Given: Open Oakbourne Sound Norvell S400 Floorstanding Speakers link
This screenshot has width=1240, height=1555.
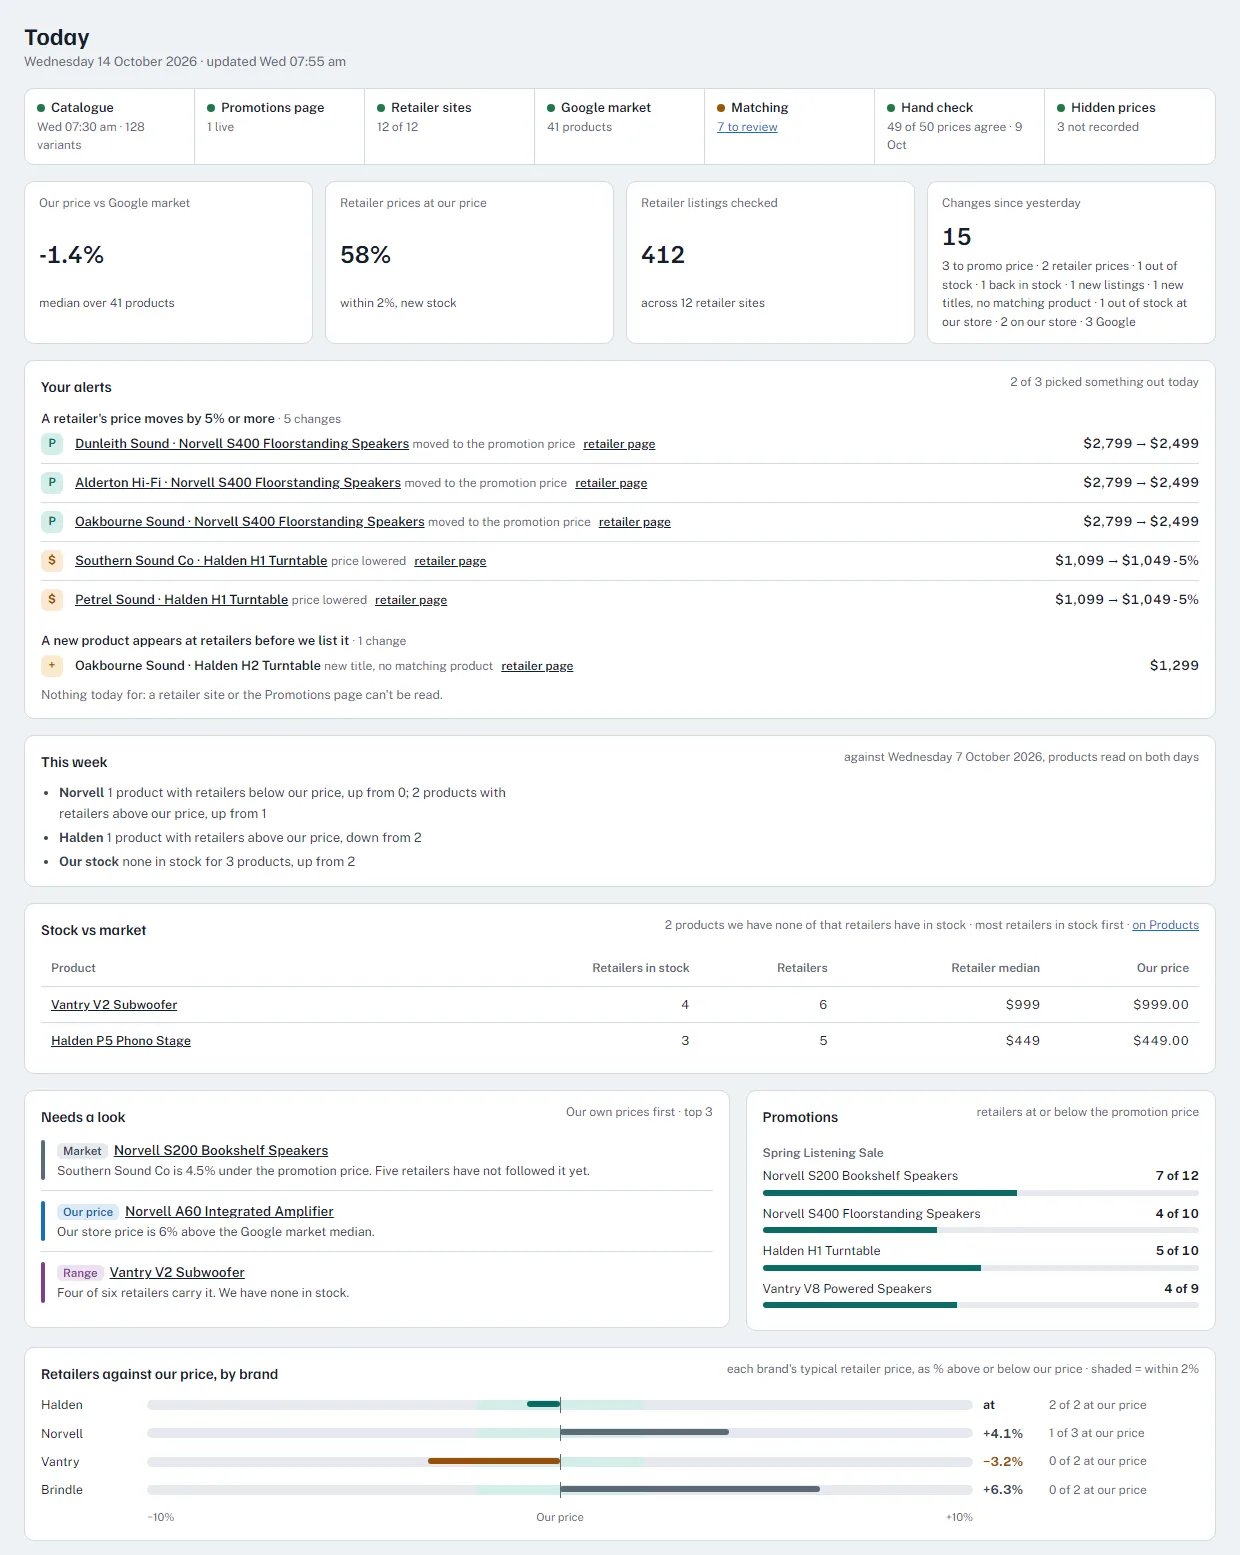Looking at the screenshot, I should pos(250,522).
